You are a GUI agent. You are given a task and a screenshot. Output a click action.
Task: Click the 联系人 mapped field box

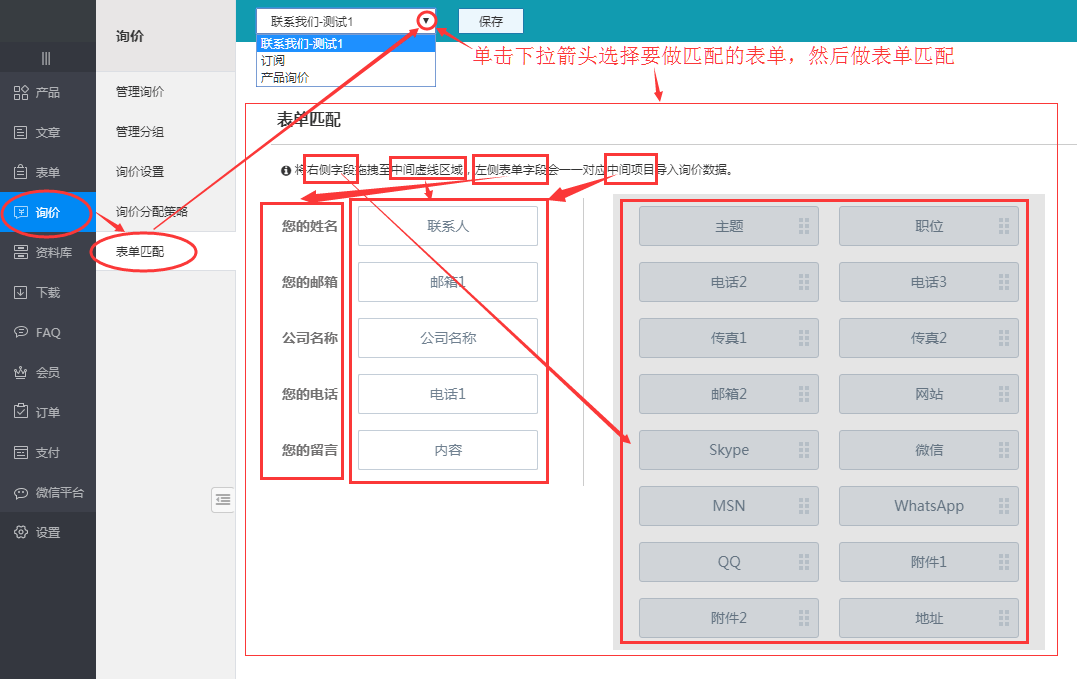tap(448, 226)
